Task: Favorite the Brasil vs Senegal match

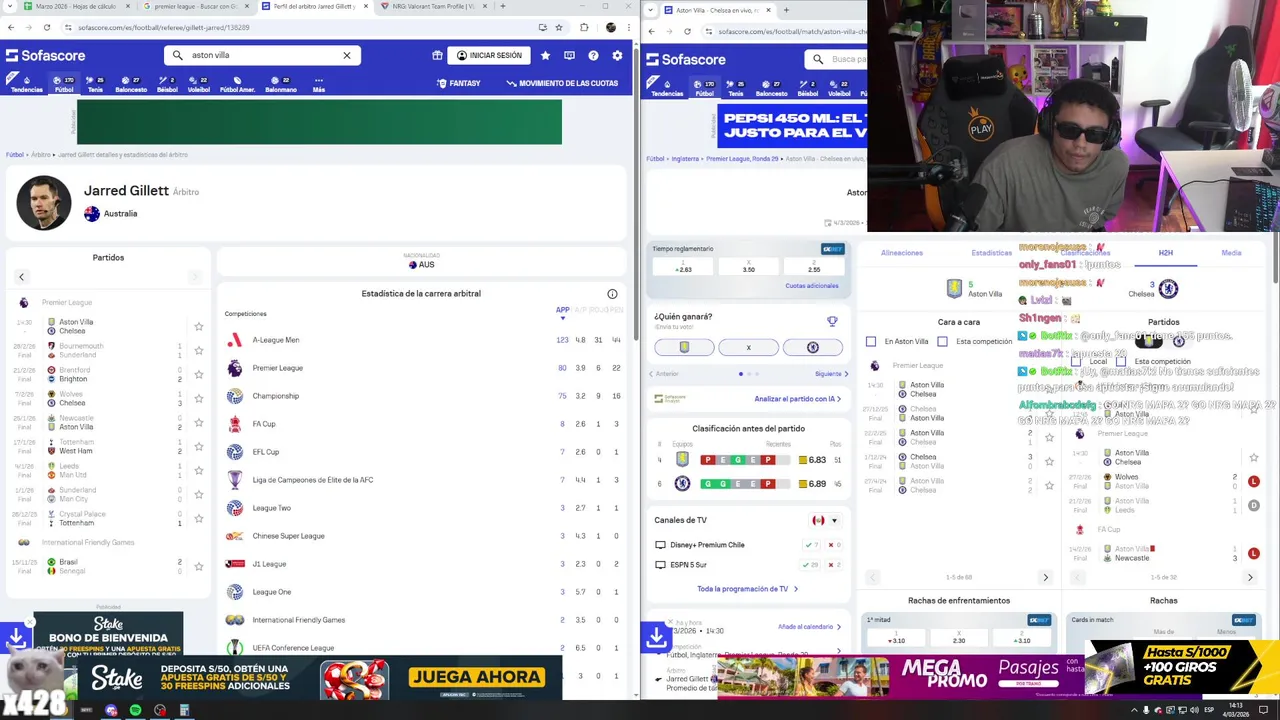Action: point(199,566)
